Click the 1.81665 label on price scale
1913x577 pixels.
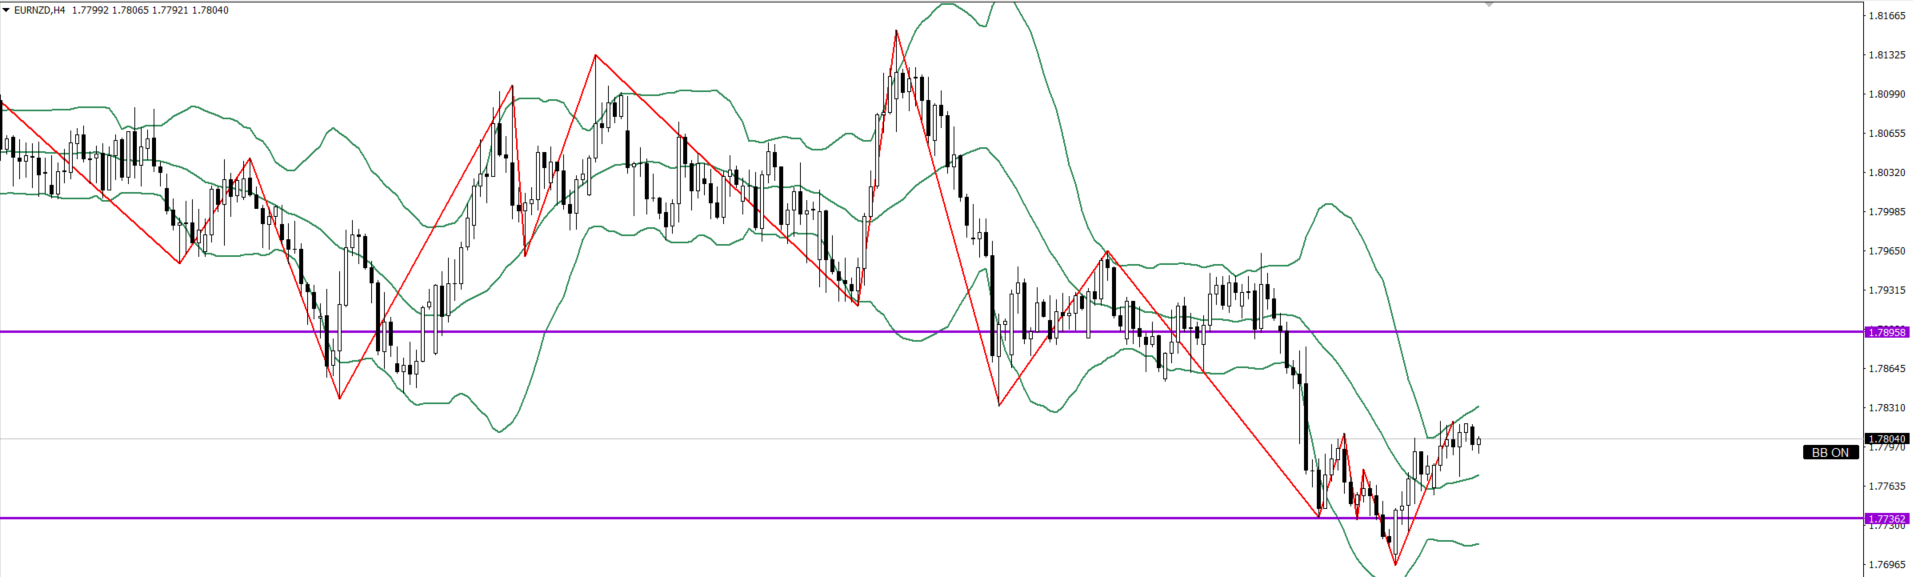click(x=1886, y=16)
